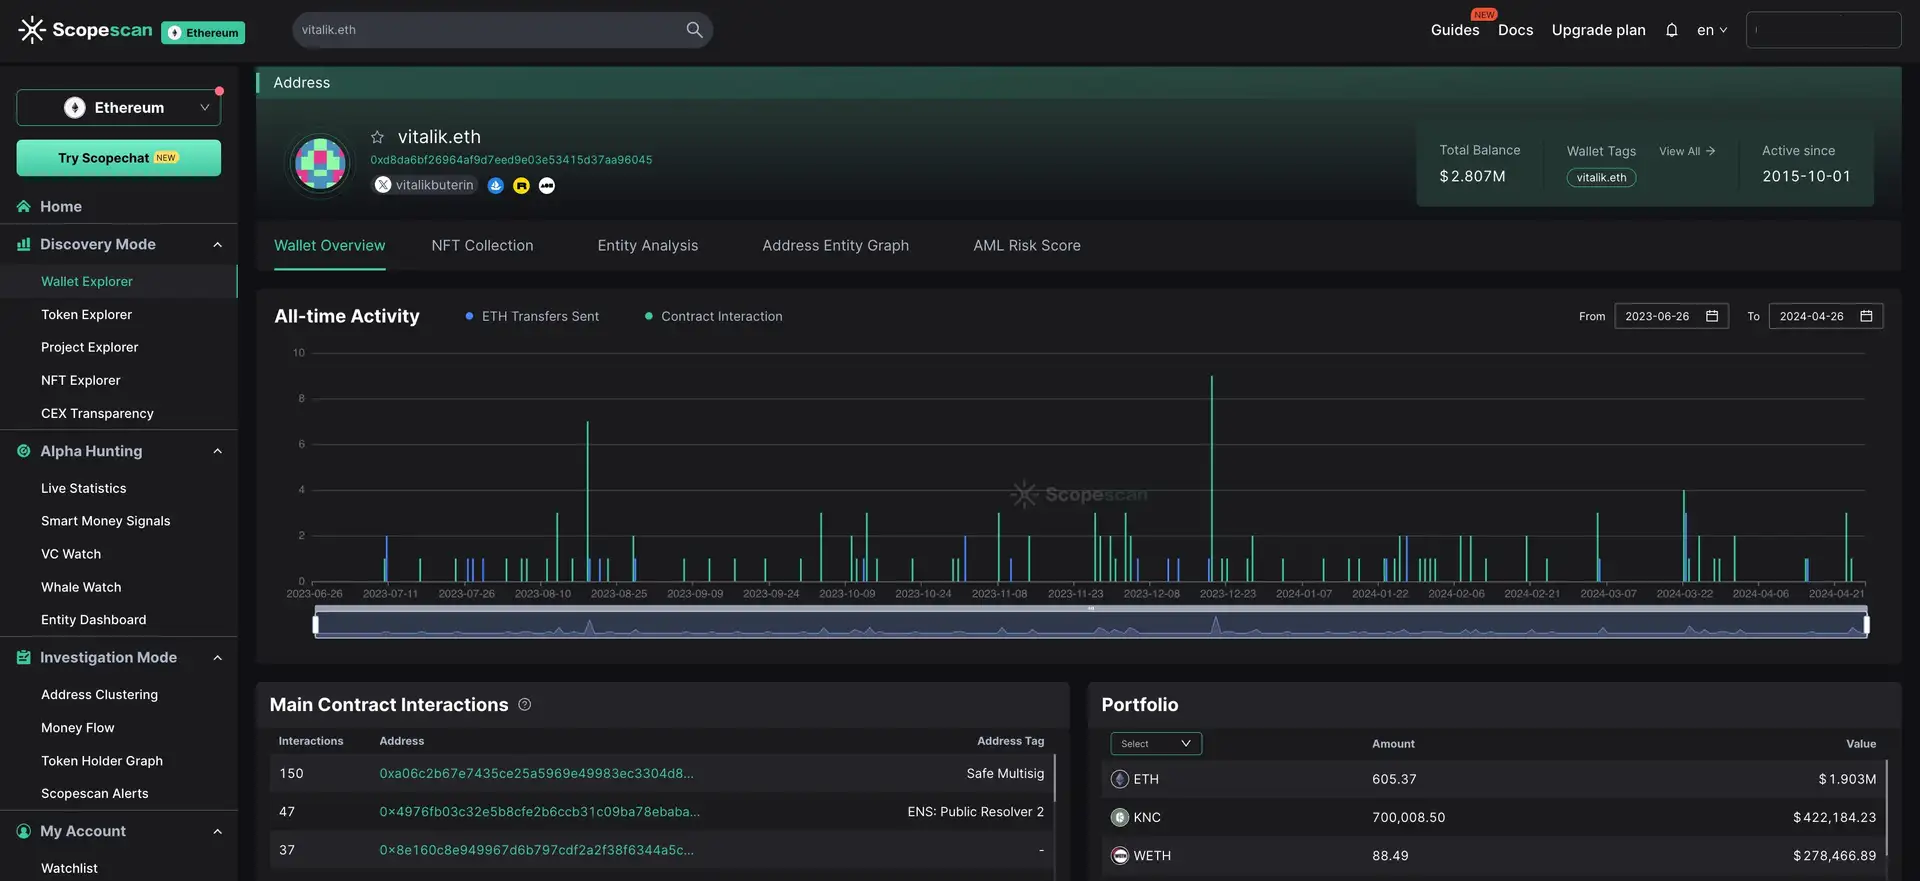Click the Try Scopechat button
The width and height of the screenshot is (1920, 881).
119,158
